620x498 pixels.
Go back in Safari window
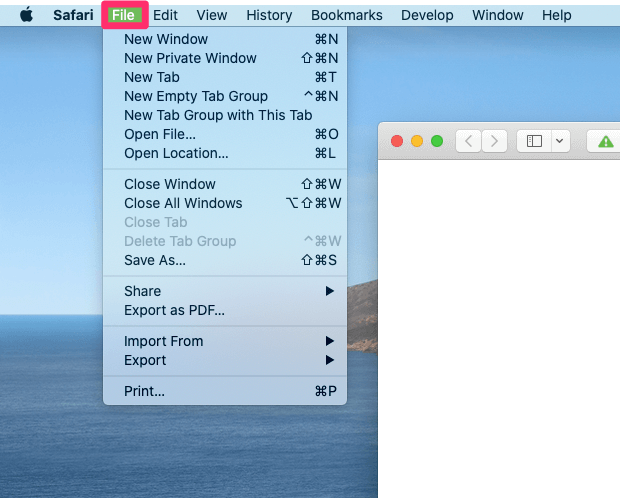[469, 141]
